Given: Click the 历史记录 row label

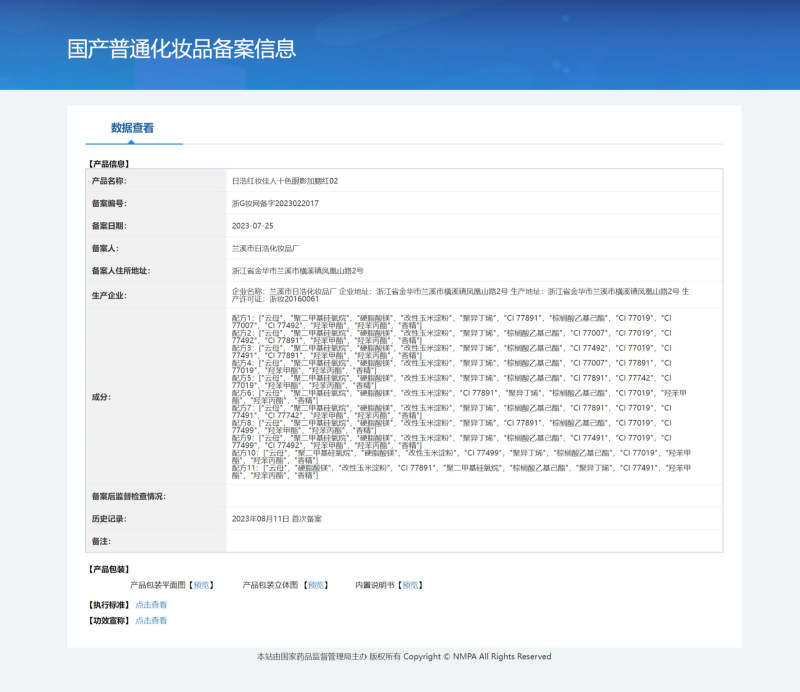Looking at the screenshot, I should [109, 518].
